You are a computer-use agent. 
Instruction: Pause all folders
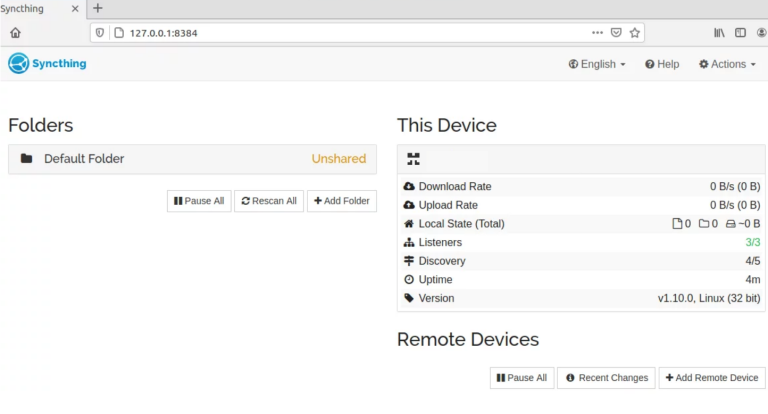pos(199,201)
